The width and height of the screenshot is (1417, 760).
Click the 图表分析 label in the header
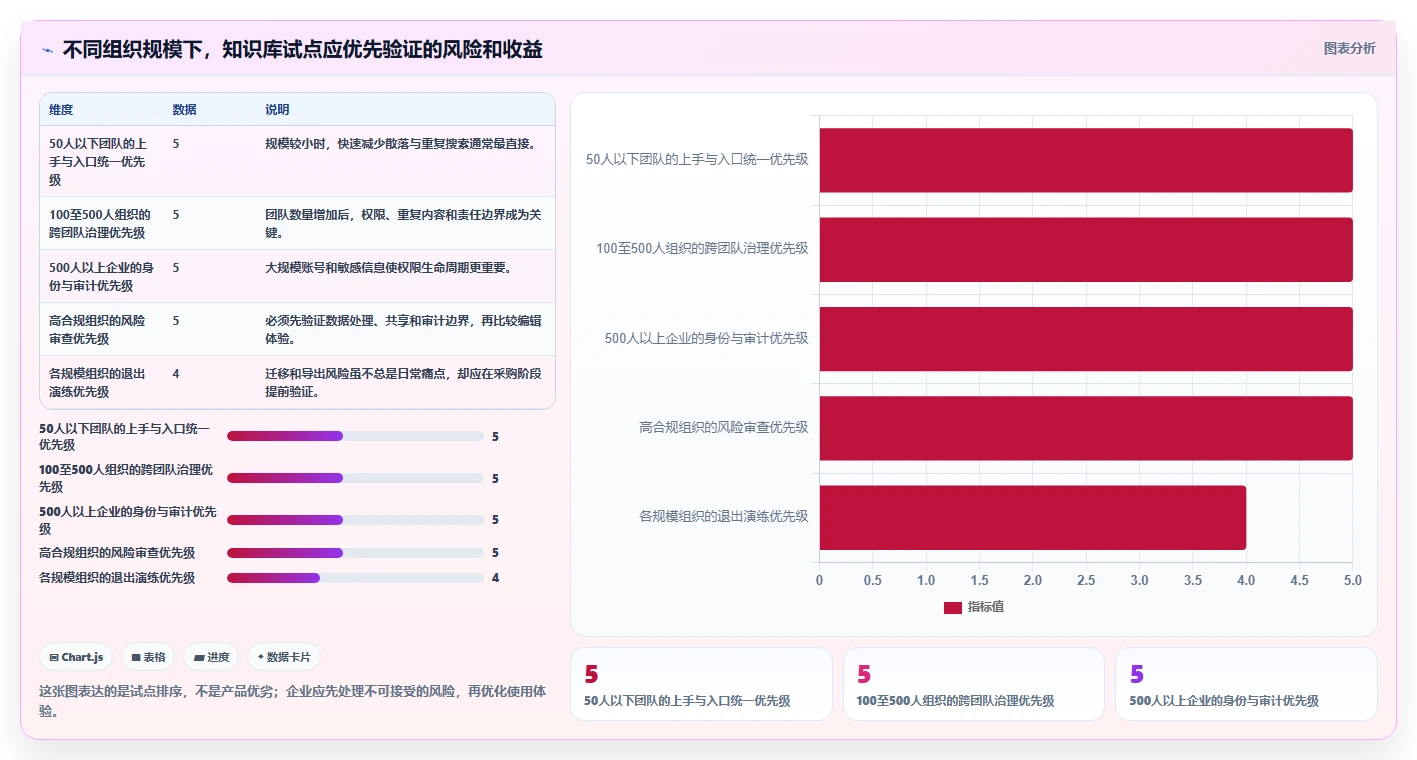1349,48
